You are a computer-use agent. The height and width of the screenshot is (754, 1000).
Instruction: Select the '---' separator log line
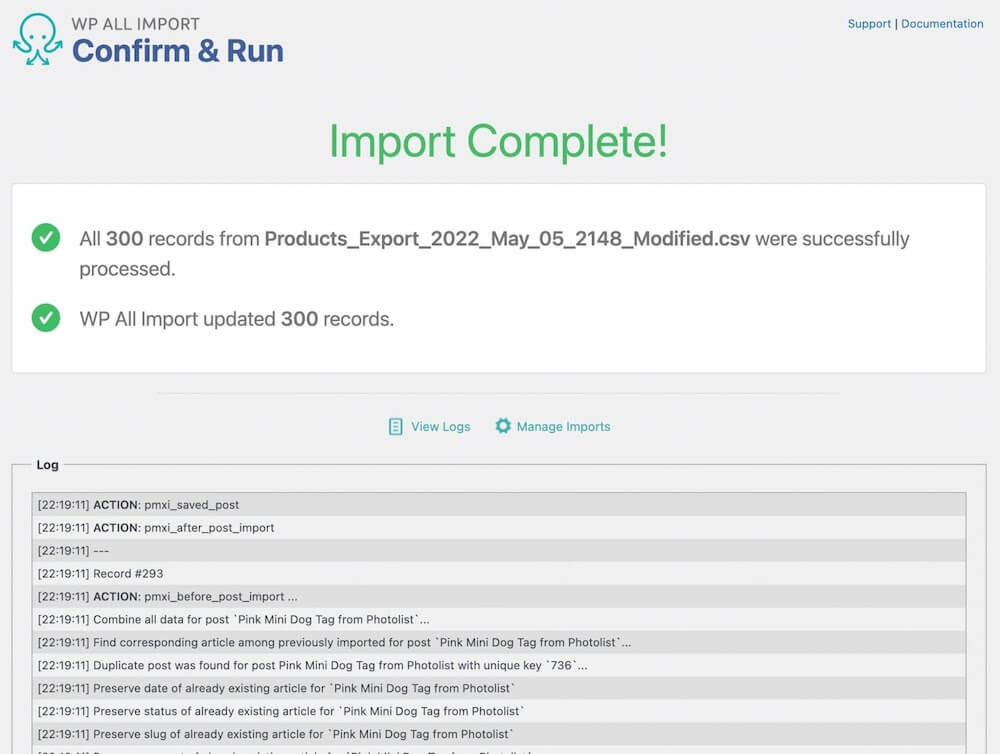point(499,551)
